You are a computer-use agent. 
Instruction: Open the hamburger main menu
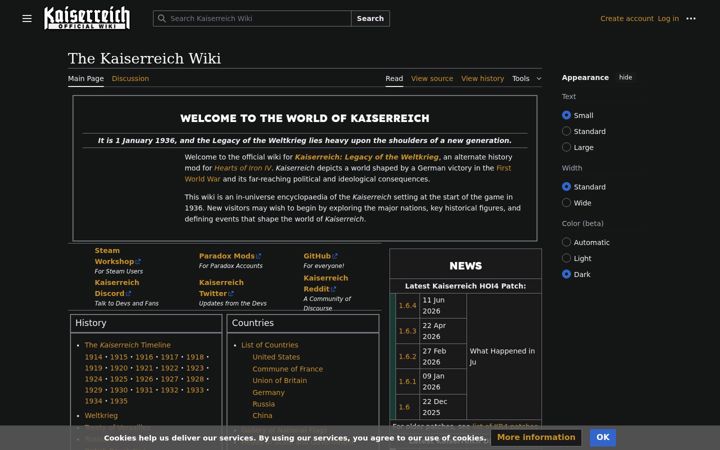click(x=27, y=18)
